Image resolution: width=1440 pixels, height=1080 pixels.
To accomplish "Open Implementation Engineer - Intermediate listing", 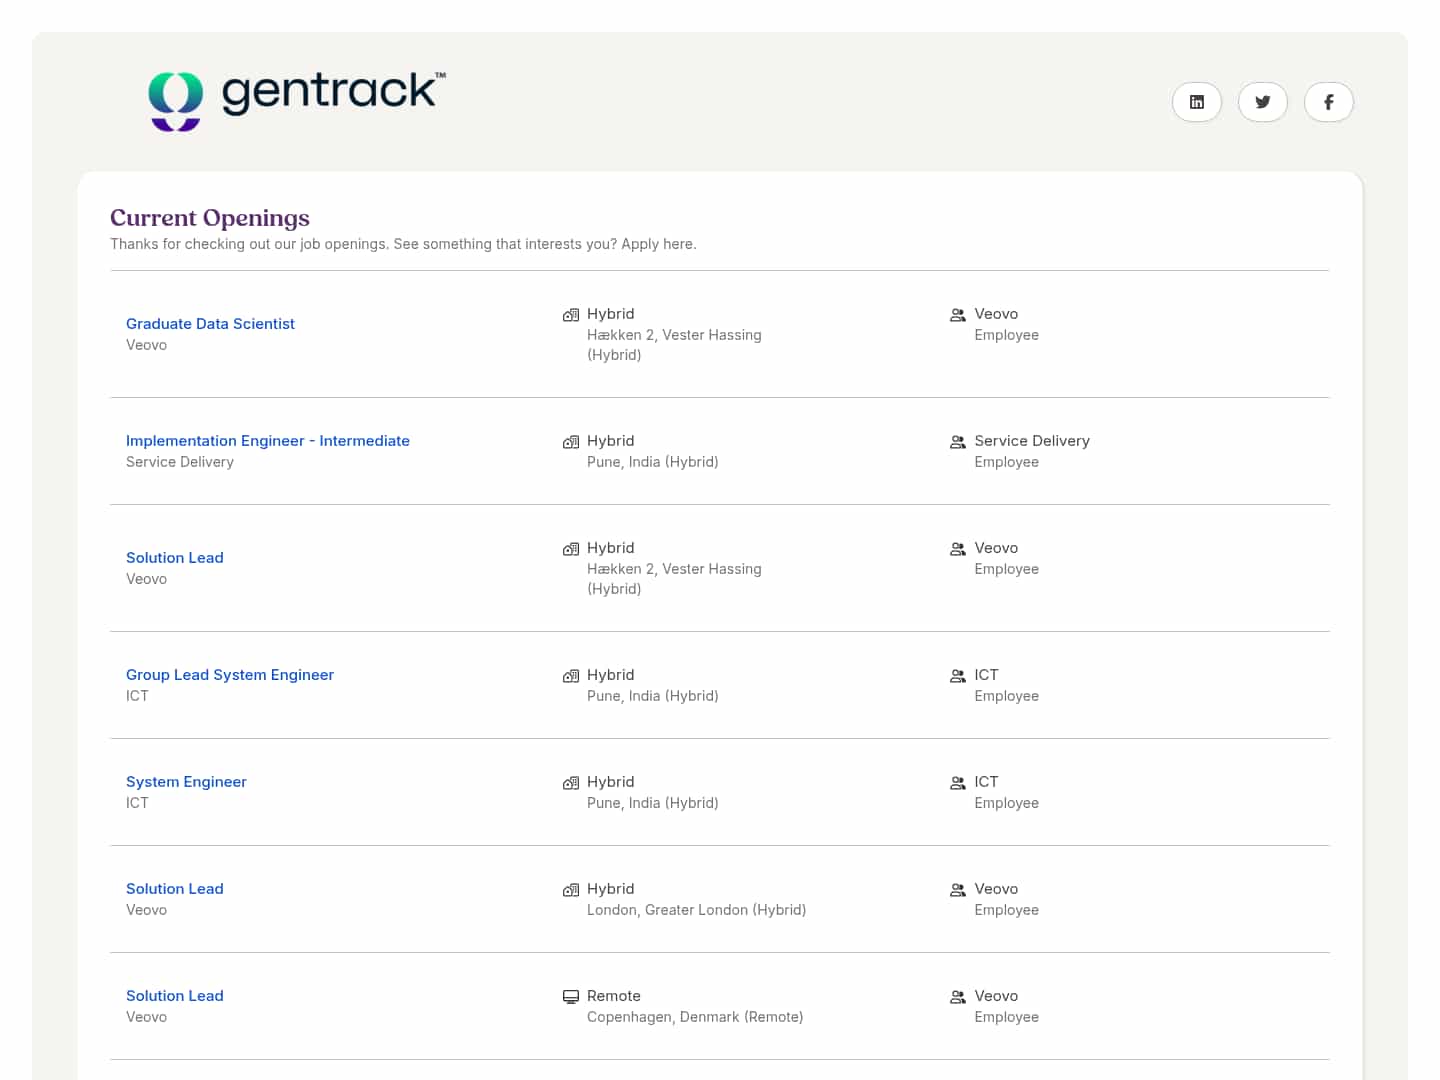I will [267, 441].
